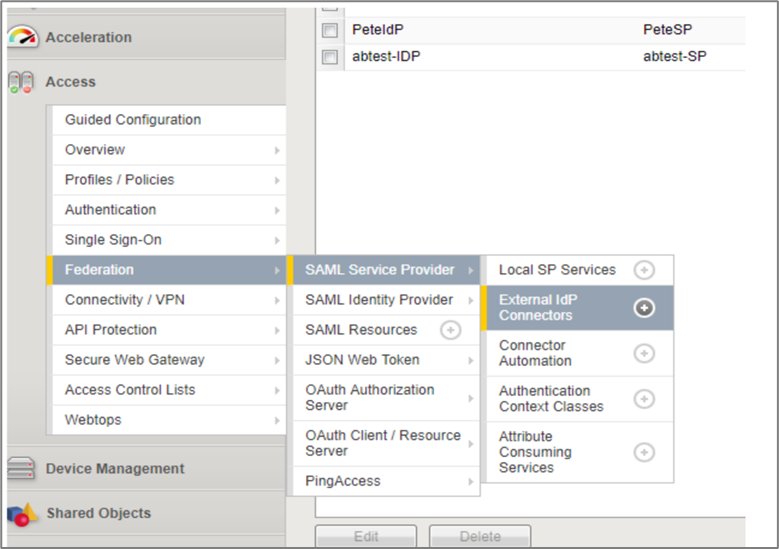Tick the checkbox for PeteIdP row

[x=330, y=31]
